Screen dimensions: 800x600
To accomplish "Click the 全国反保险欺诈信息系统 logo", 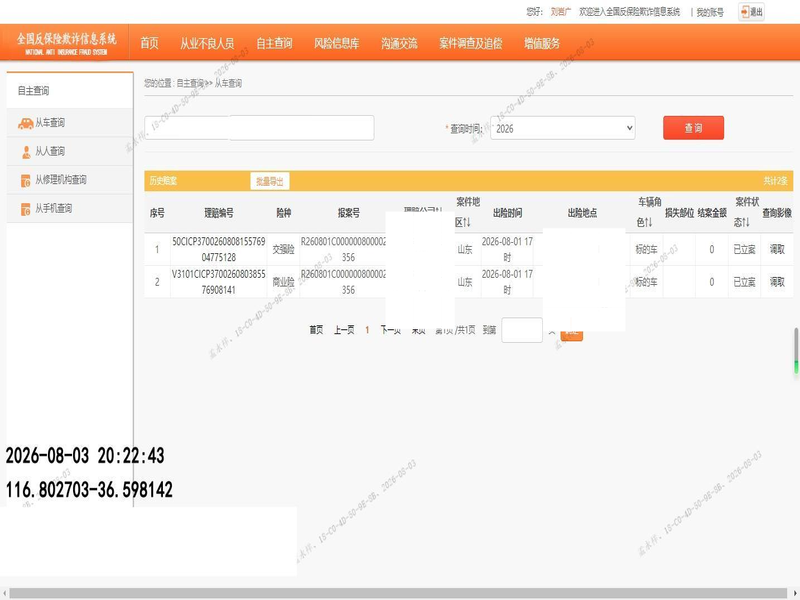I will [66, 43].
